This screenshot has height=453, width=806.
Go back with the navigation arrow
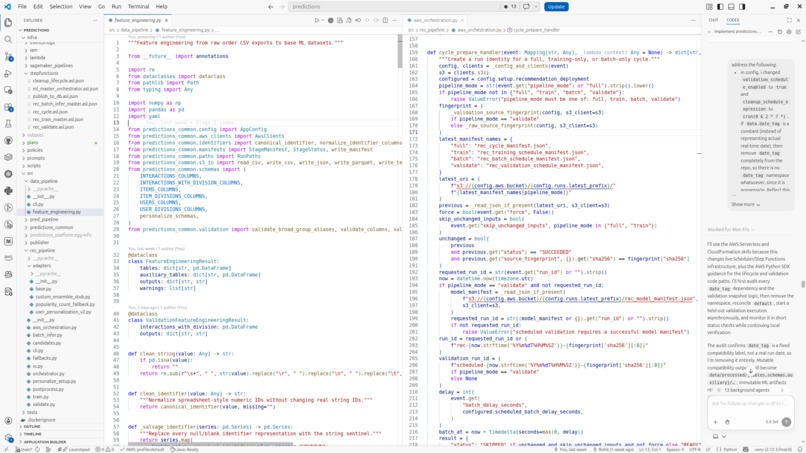271,7
